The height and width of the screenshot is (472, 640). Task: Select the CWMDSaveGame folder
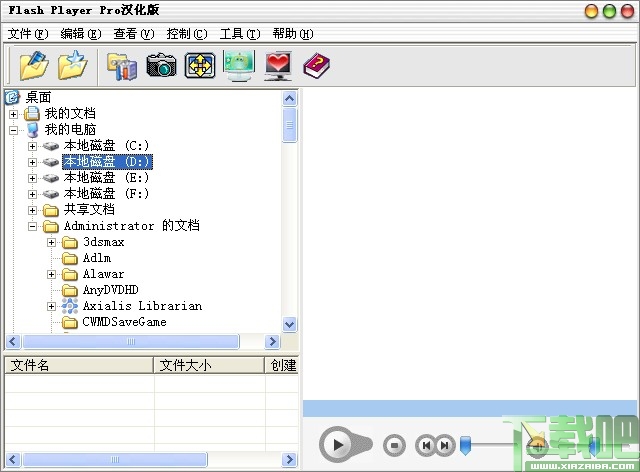coord(124,322)
